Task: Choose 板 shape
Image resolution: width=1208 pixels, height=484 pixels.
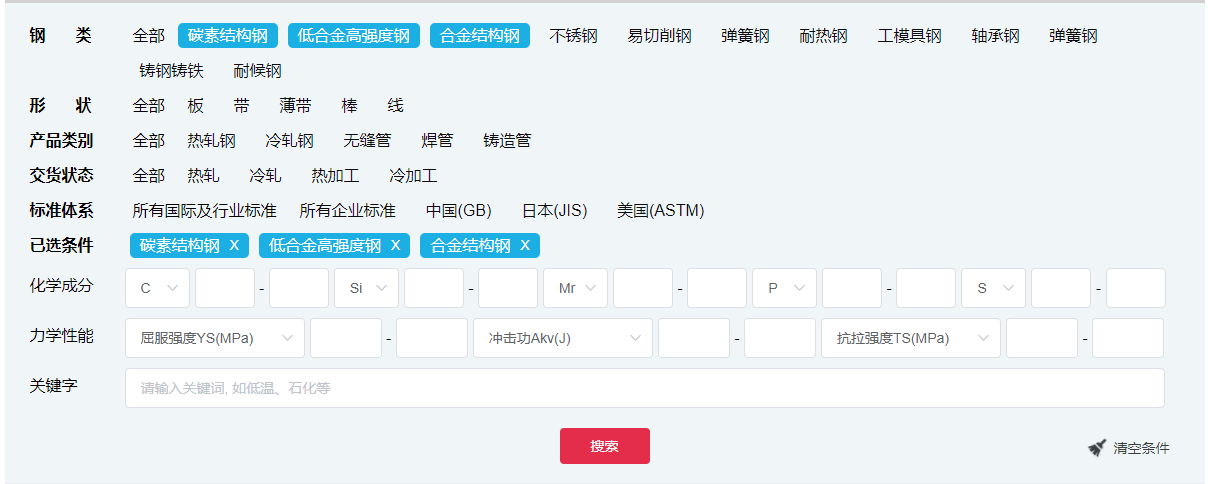Action: click(196, 106)
